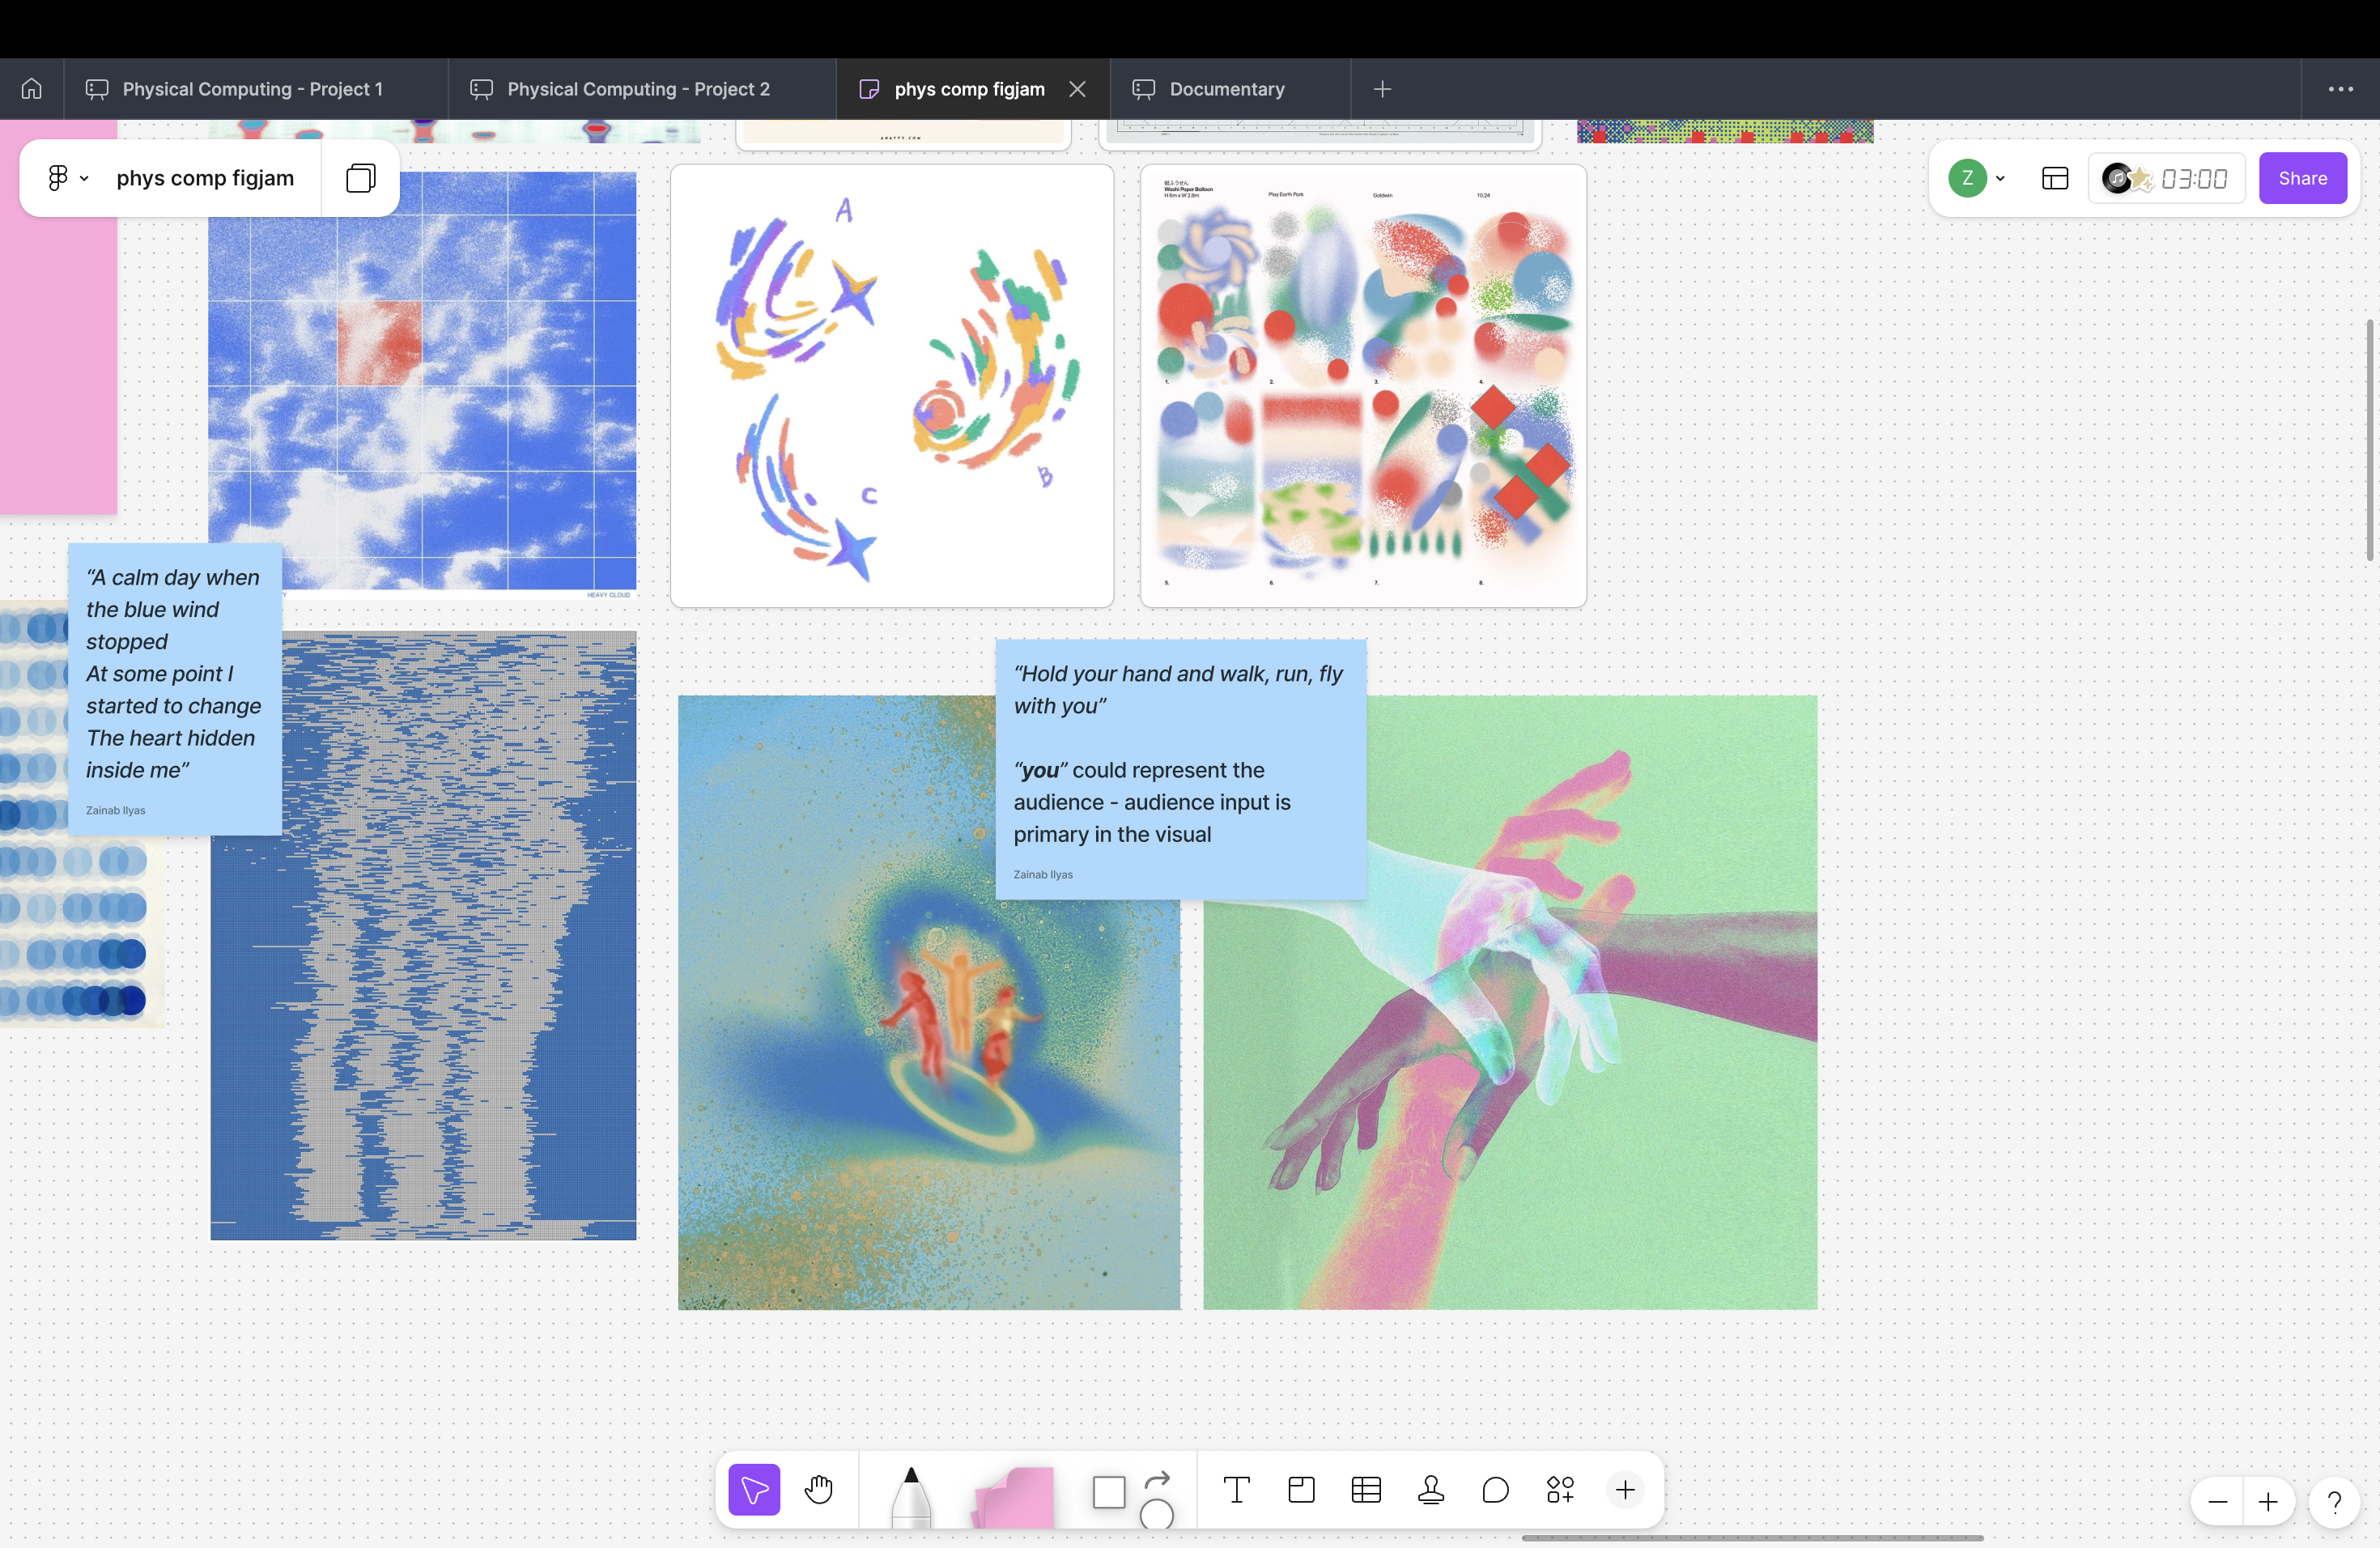2380x1548 pixels.
Task: Click the purple Share button
Action: (2302, 178)
